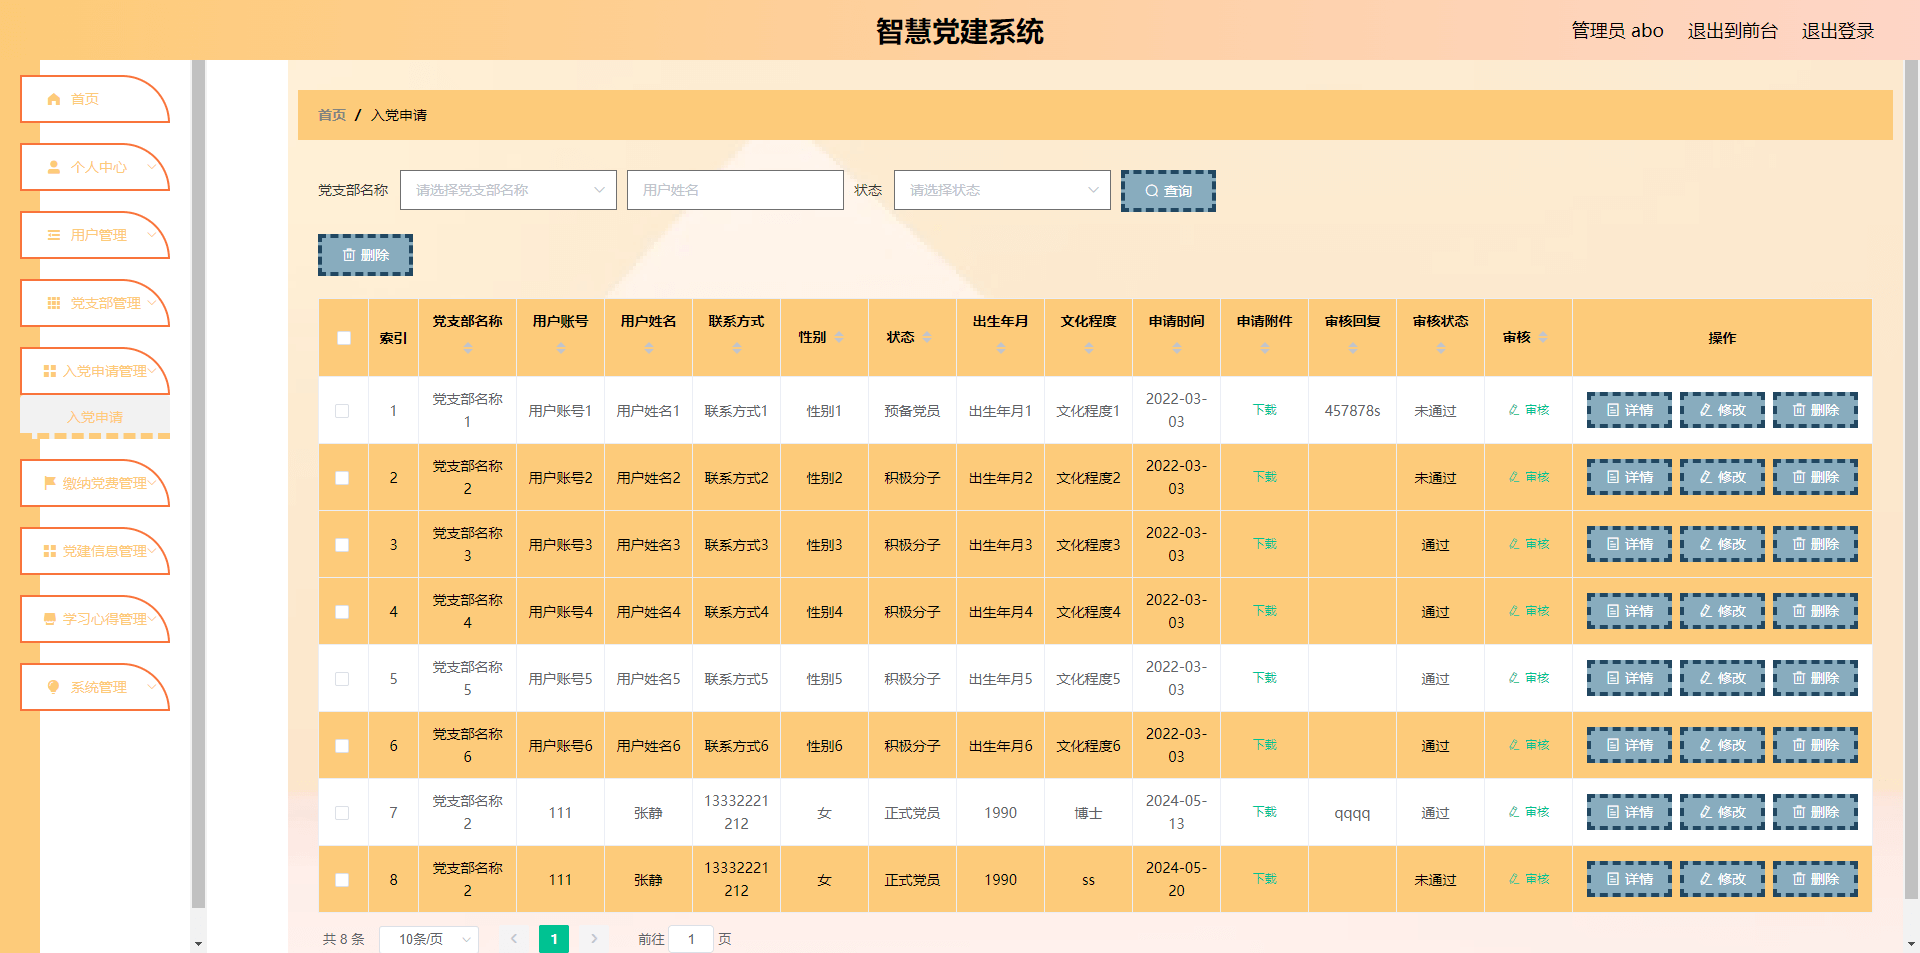Check the checkbox for row 7
This screenshot has height=953, width=1920.
[x=342, y=813]
